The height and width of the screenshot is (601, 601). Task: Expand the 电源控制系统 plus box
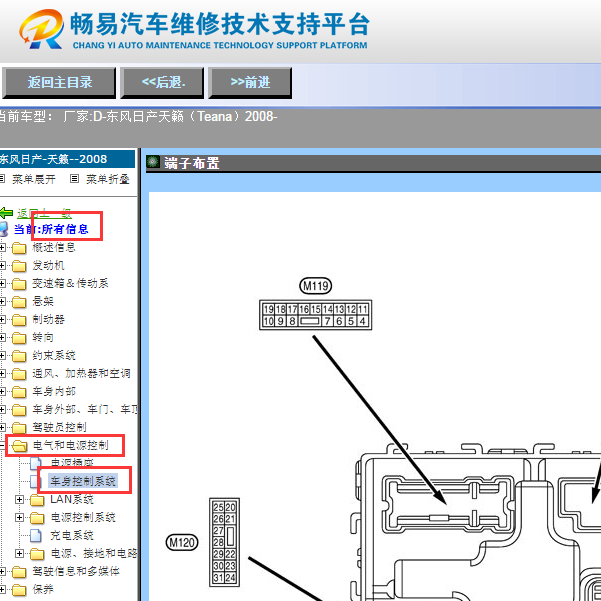tap(19, 517)
